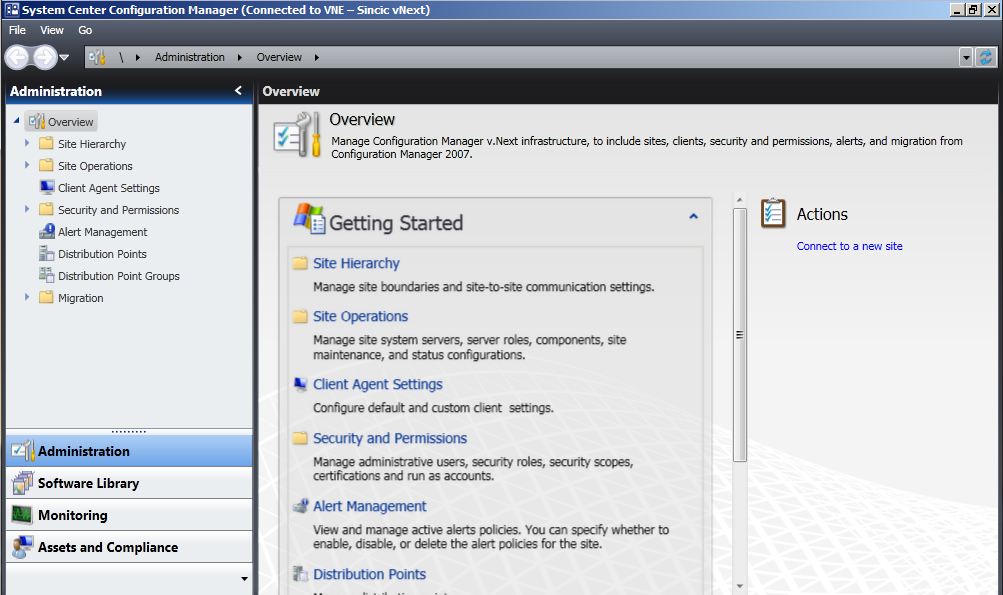The width and height of the screenshot is (1003, 595).
Task: Collapse the Getting Started section
Action: (693, 217)
